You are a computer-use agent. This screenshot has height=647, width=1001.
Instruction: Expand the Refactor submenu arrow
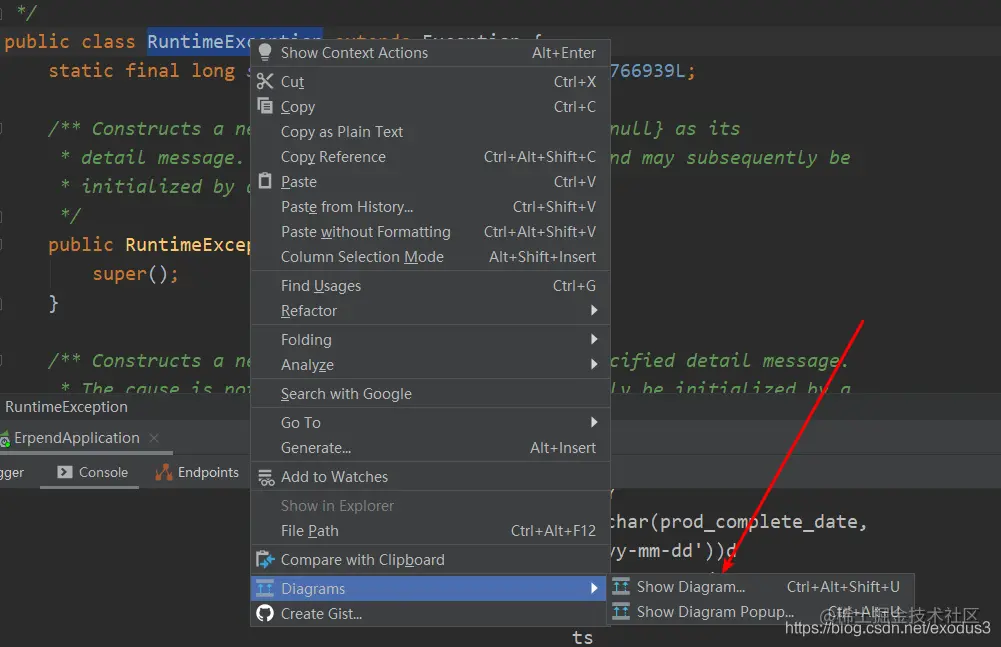594,310
